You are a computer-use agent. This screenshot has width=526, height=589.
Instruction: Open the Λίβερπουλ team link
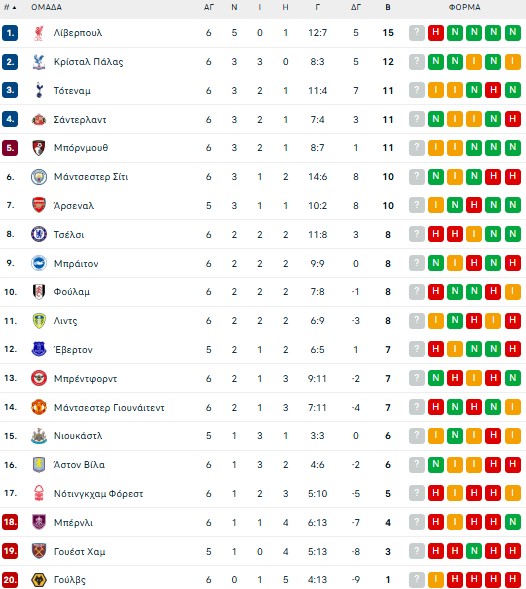tap(78, 33)
